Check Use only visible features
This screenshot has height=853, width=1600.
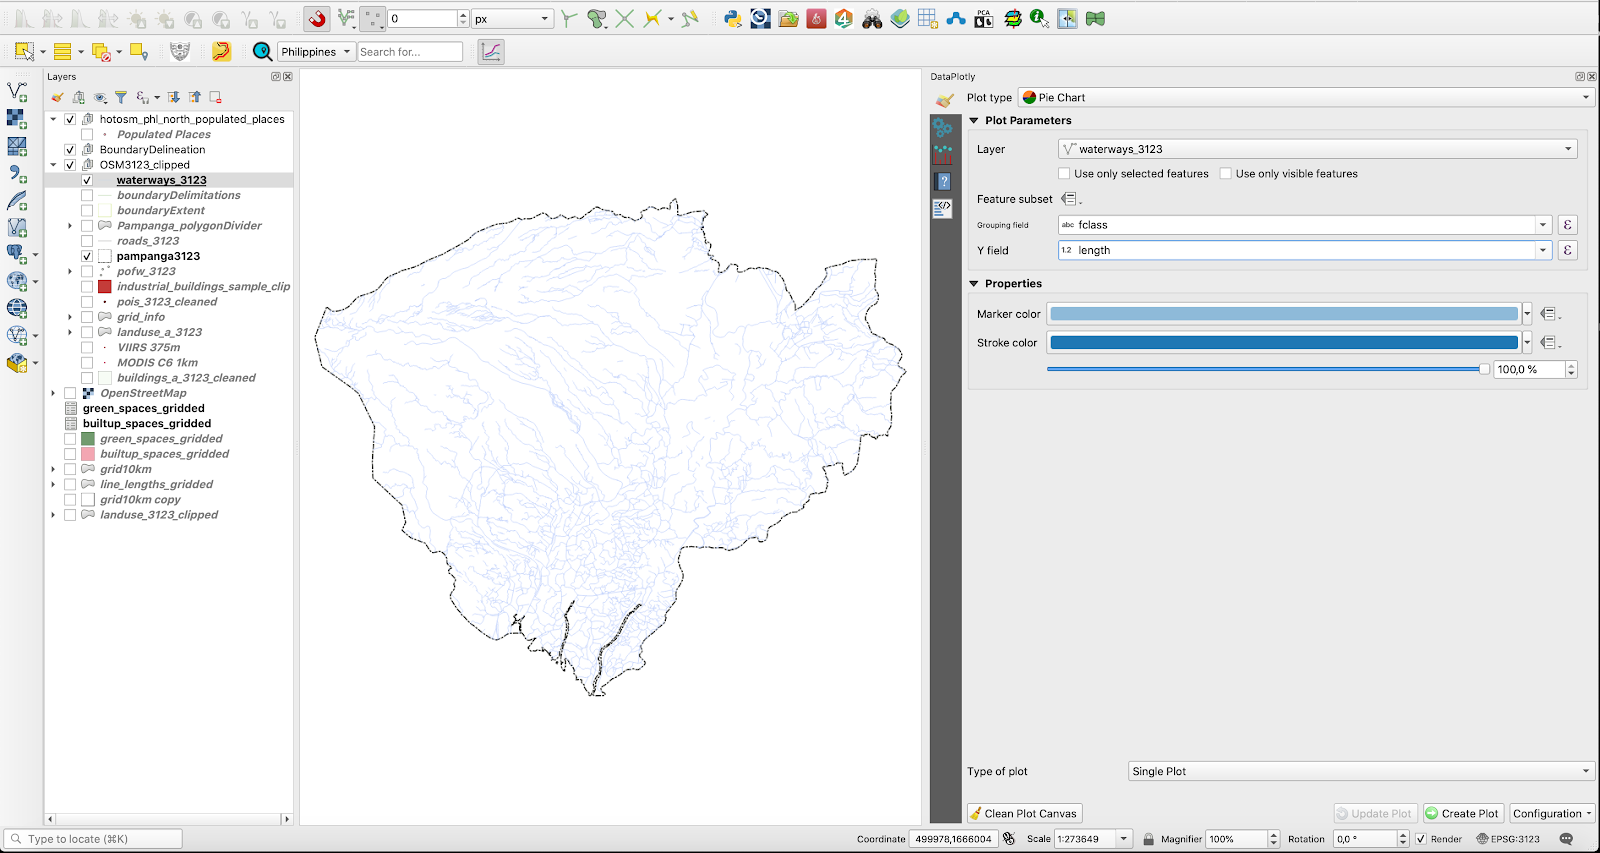[x=1225, y=174]
